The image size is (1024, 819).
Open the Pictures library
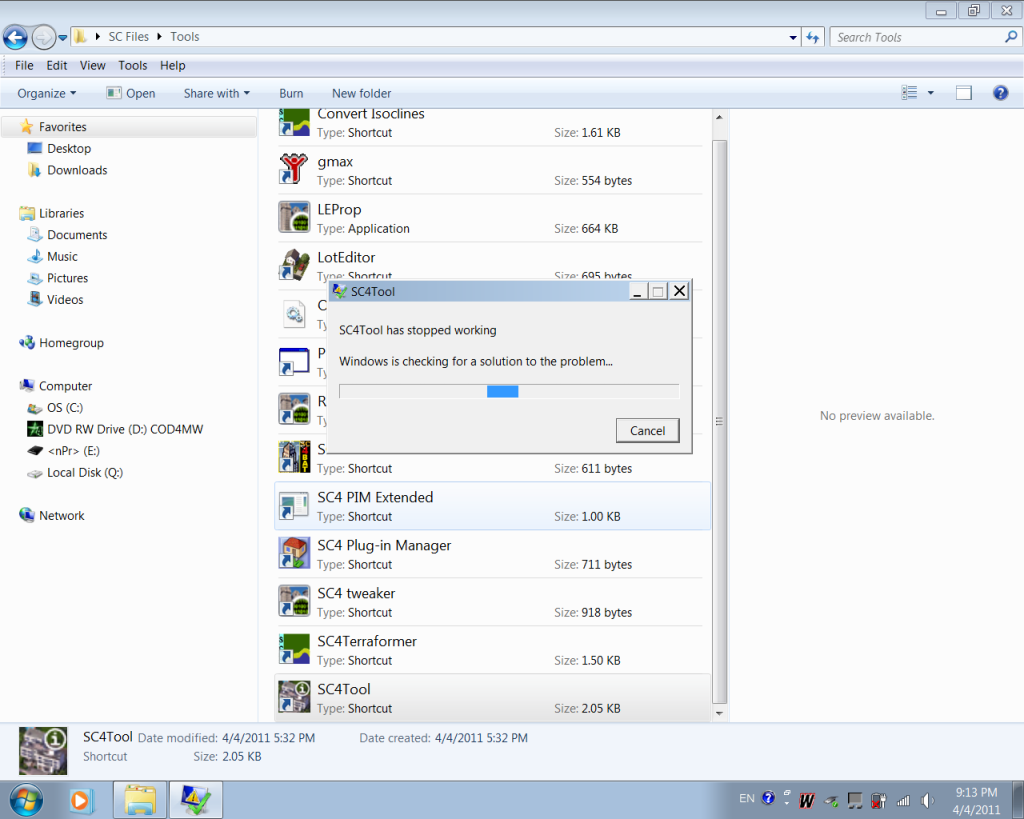tap(67, 278)
